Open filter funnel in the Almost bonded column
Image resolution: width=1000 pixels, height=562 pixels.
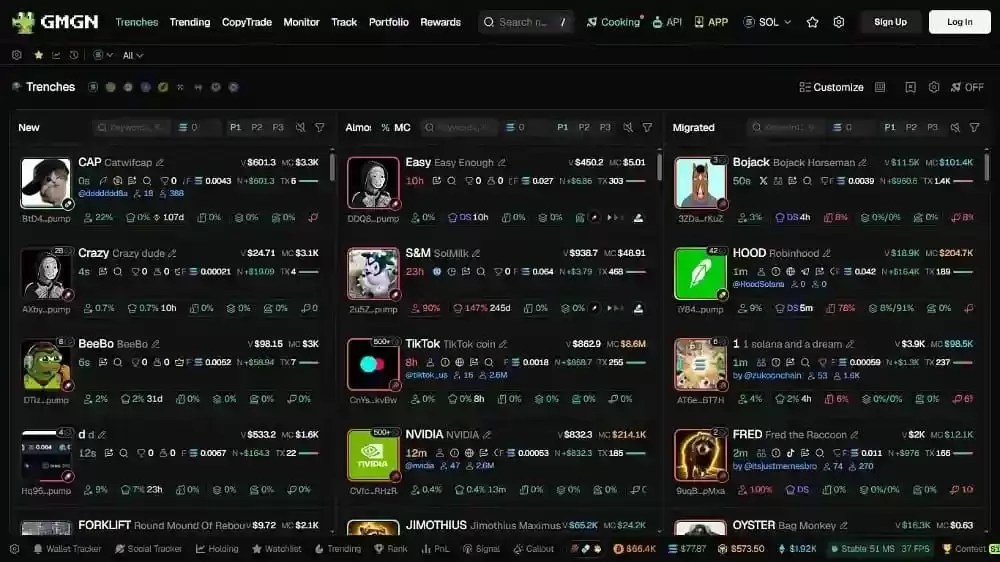click(x=647, y=127)
